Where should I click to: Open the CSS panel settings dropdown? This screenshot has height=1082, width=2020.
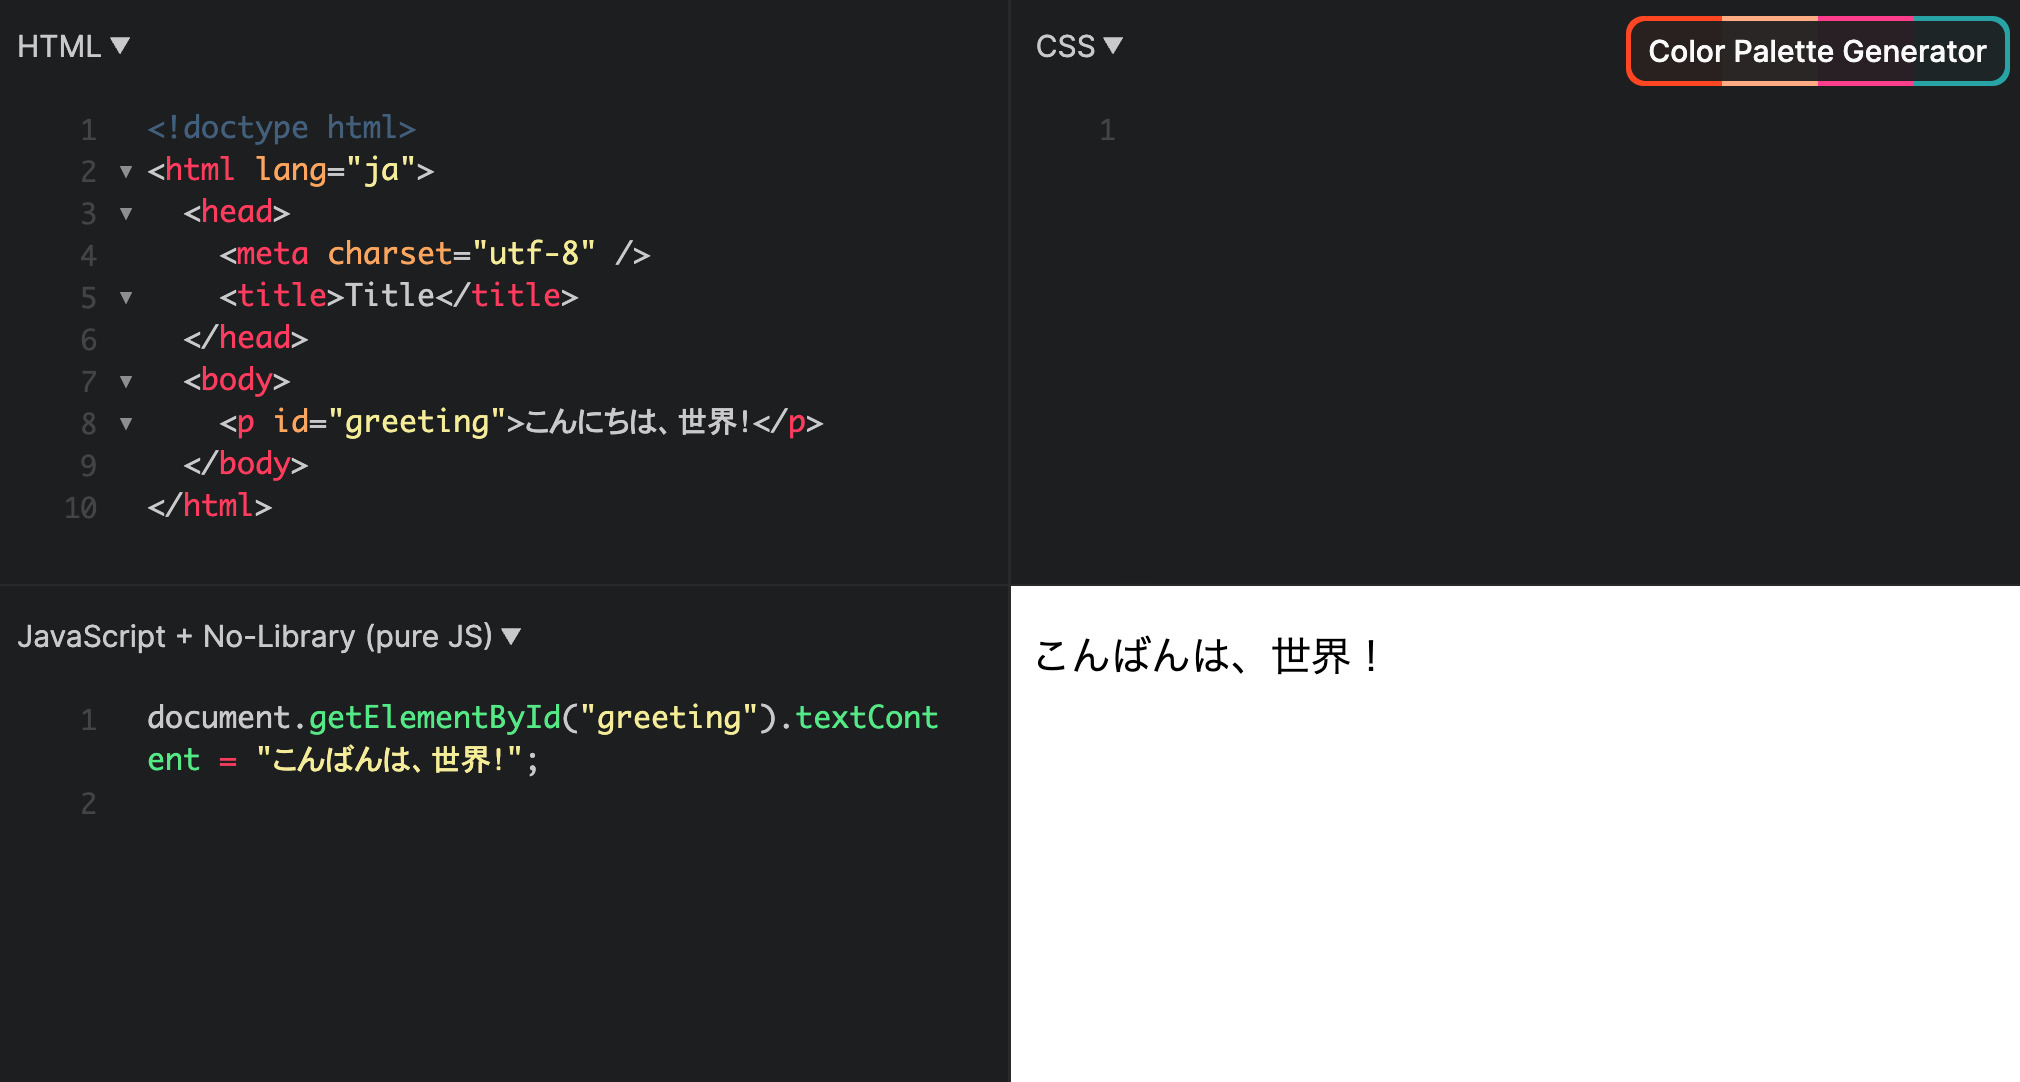pyautogui.click(x=1113, y=45)
